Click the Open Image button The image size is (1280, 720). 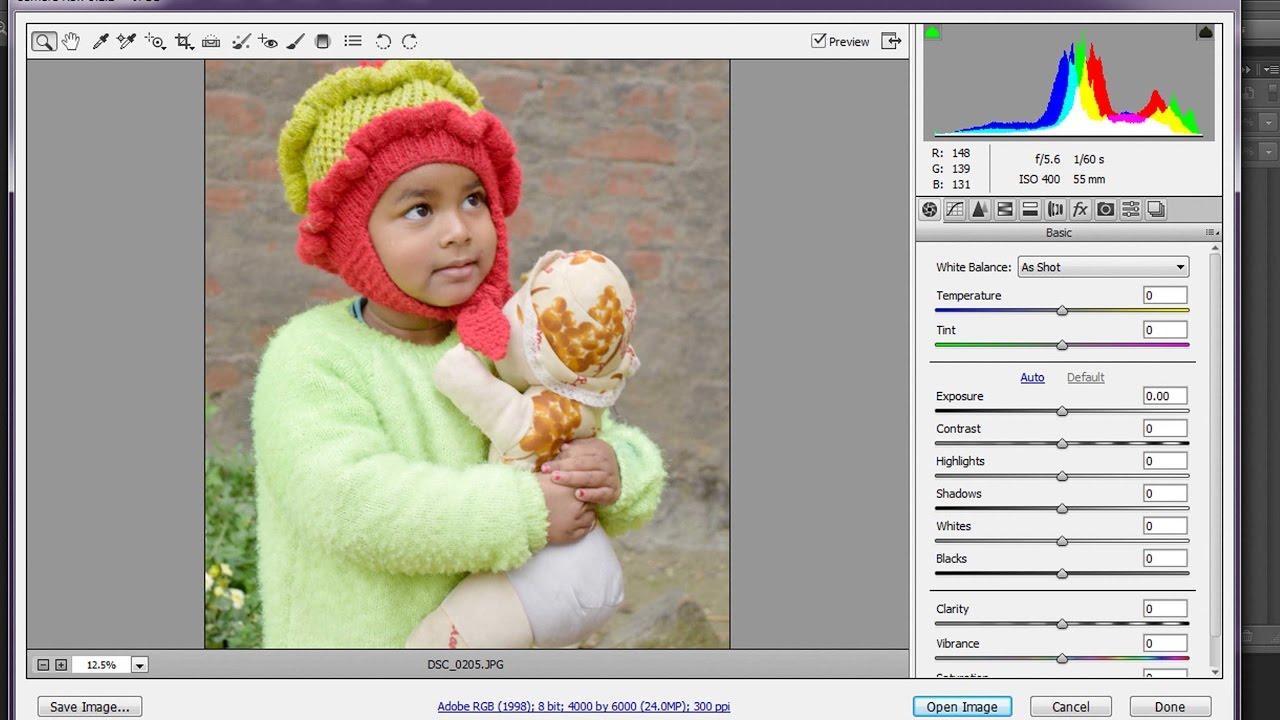click(x=962, y=707)
